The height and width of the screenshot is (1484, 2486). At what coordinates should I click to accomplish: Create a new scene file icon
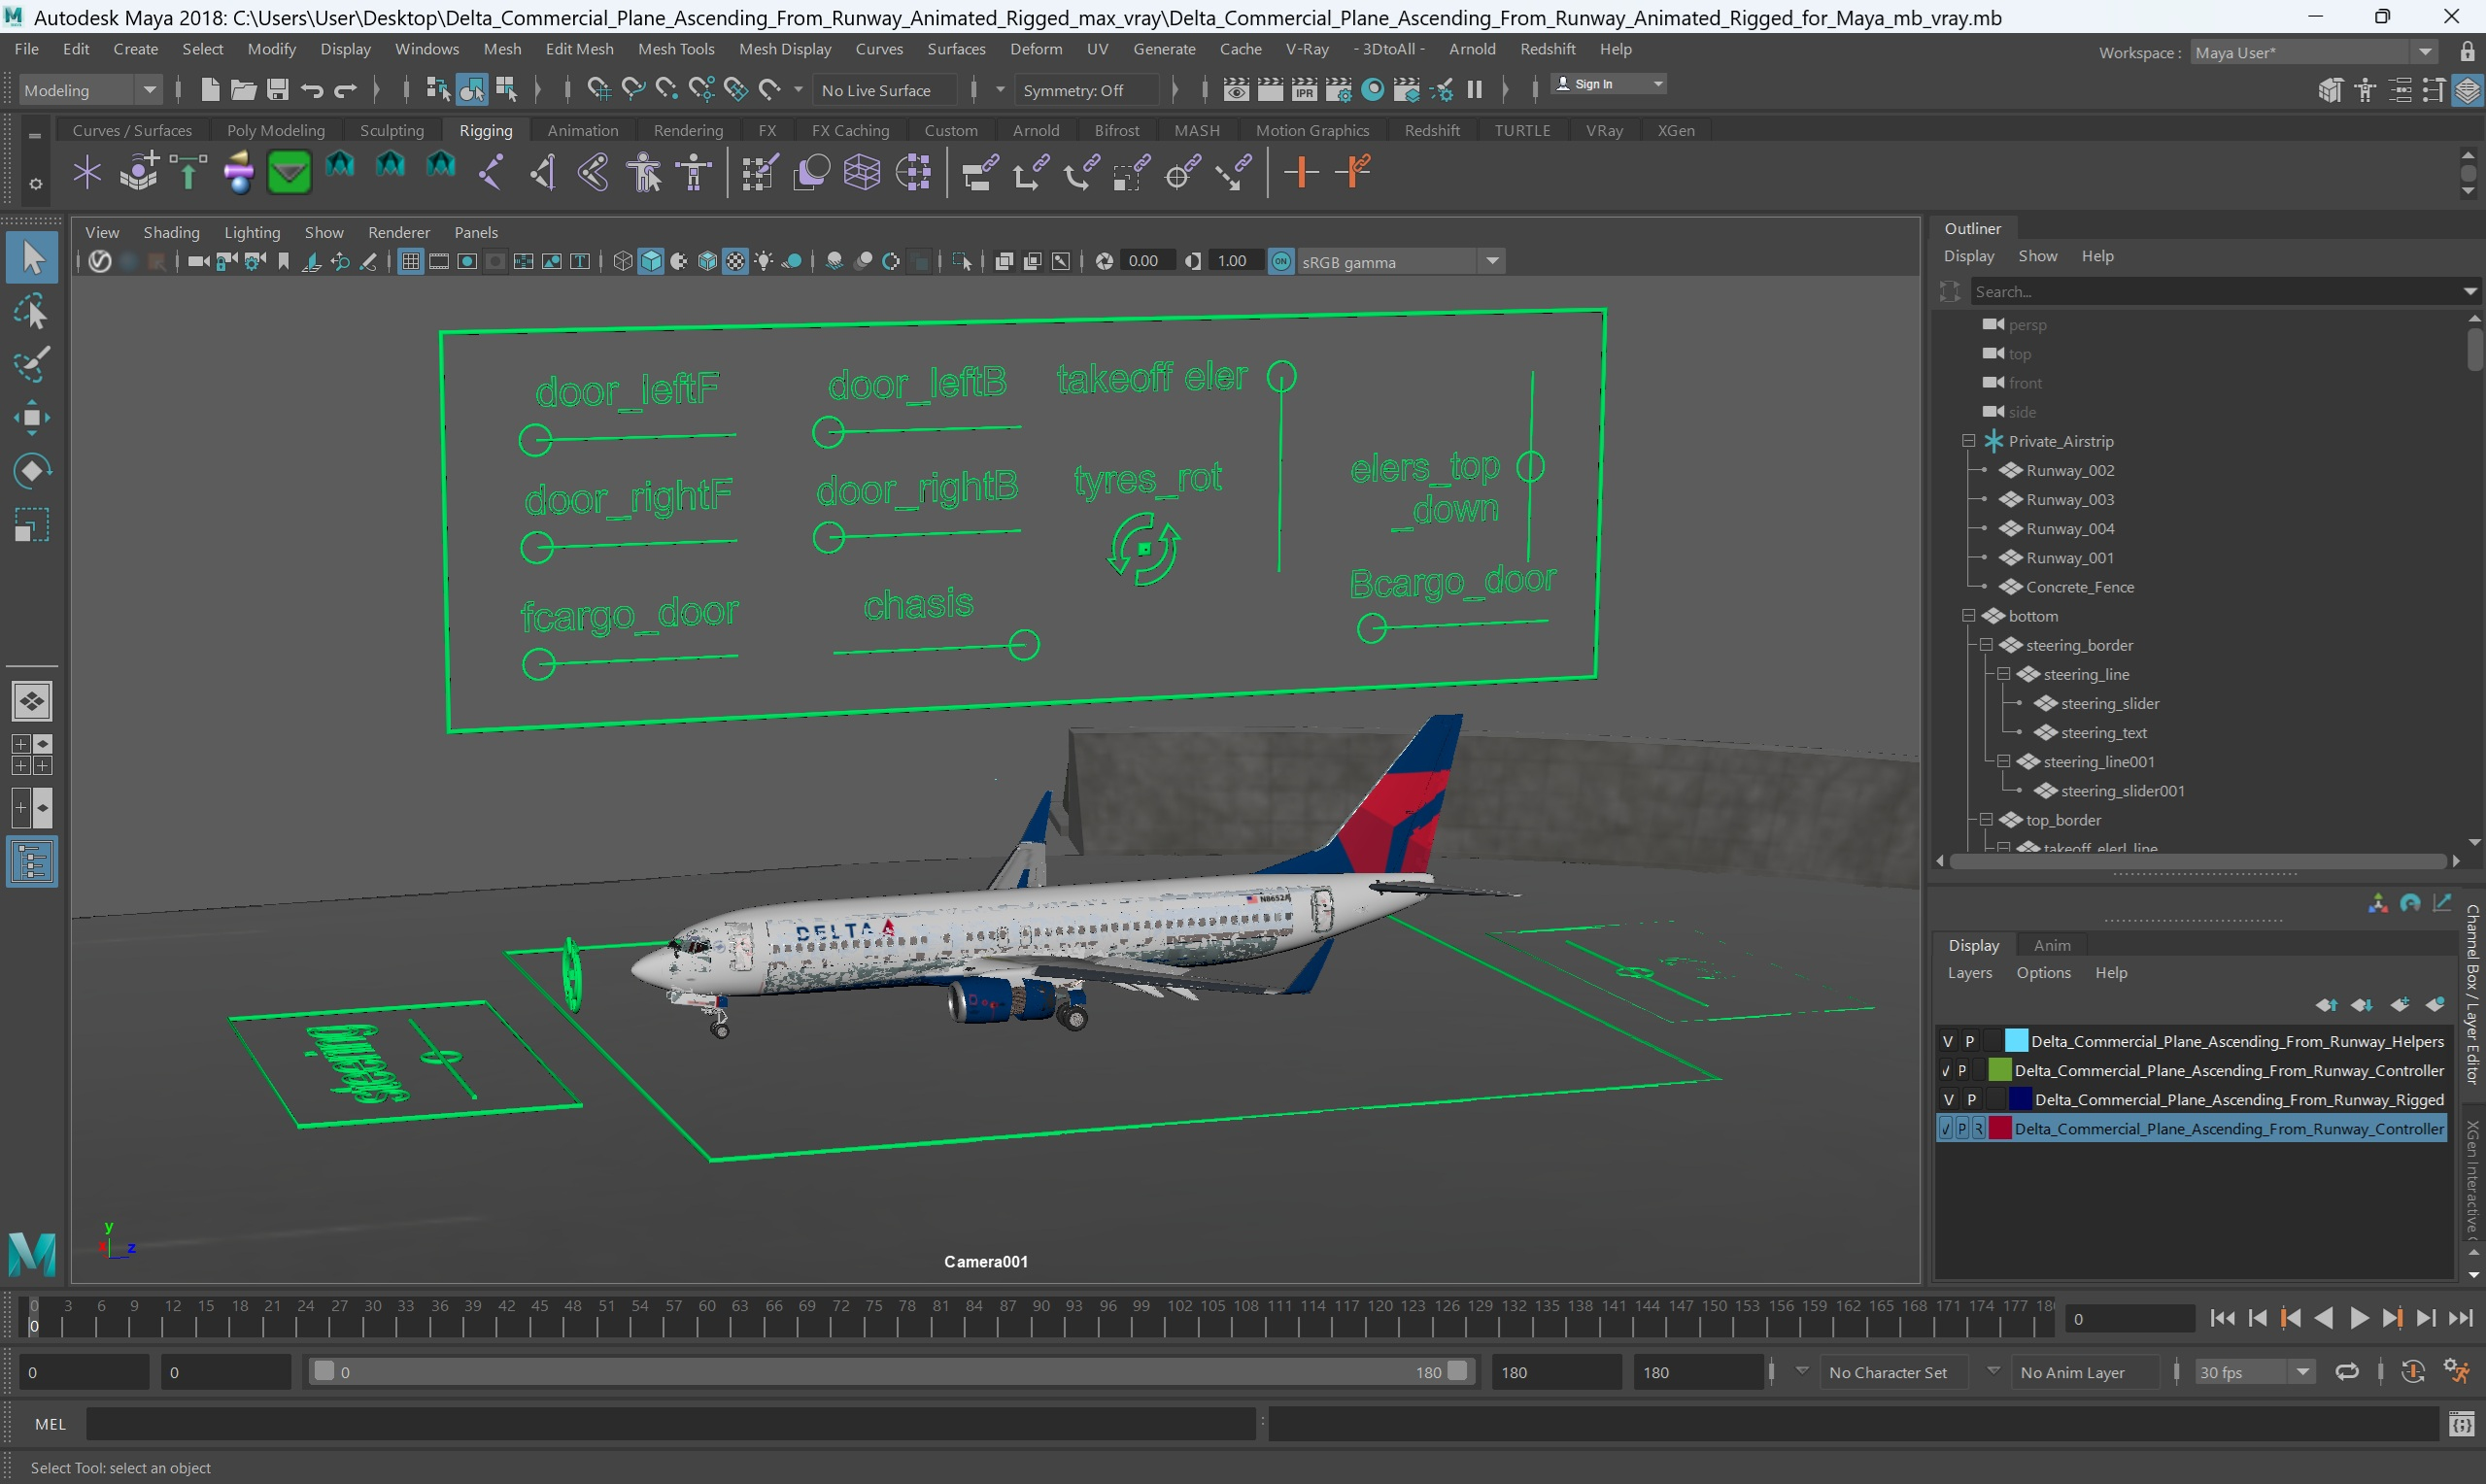pyautogui.click(x=209, y=90)
